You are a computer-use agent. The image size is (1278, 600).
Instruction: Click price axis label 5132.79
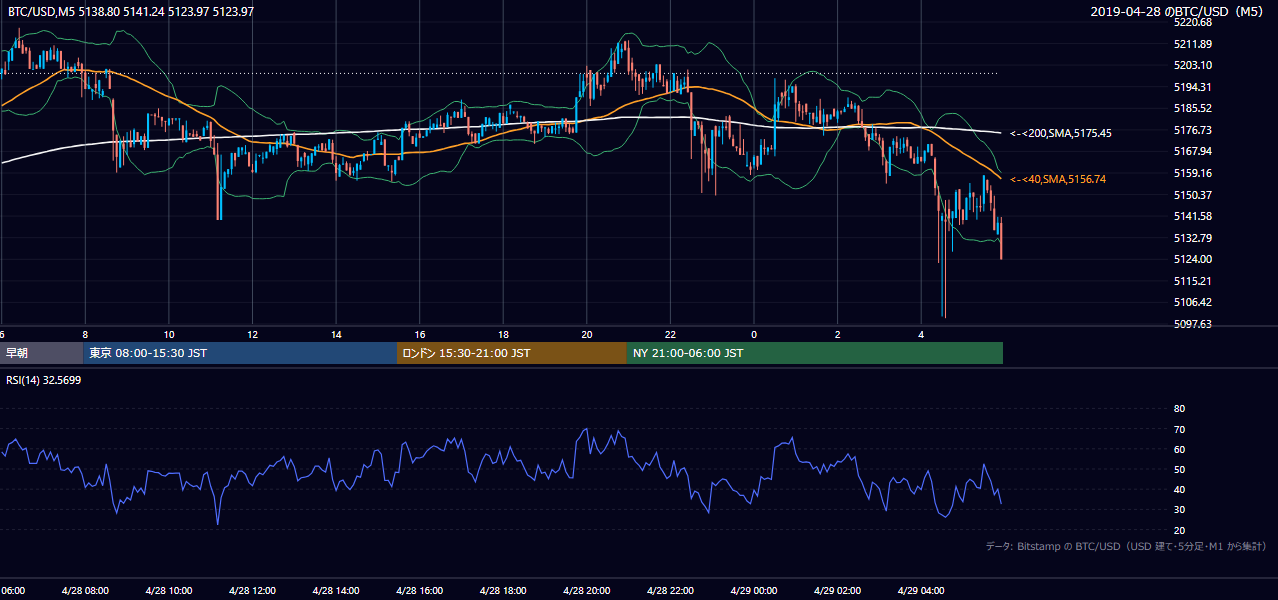tap(1193, 238)
